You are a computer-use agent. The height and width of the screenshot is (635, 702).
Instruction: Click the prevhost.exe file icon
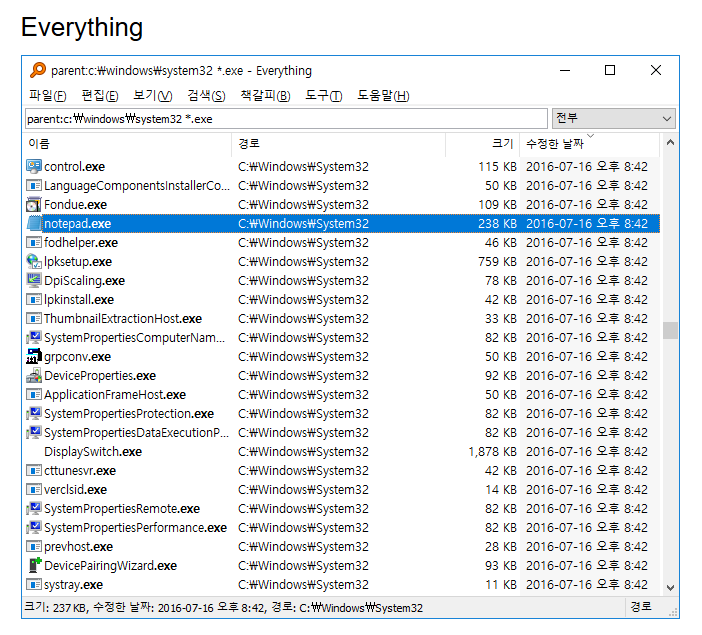pyautogui.click(x=34, y=547)
